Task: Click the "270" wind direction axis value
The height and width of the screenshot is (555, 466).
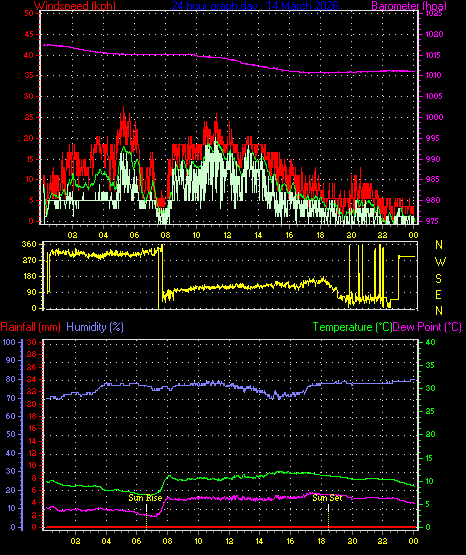Action: coord(29,261)
